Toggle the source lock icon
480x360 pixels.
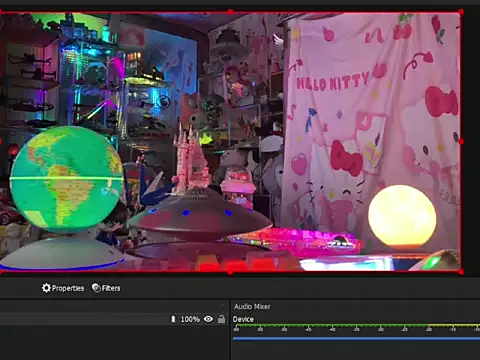[221, 319]
